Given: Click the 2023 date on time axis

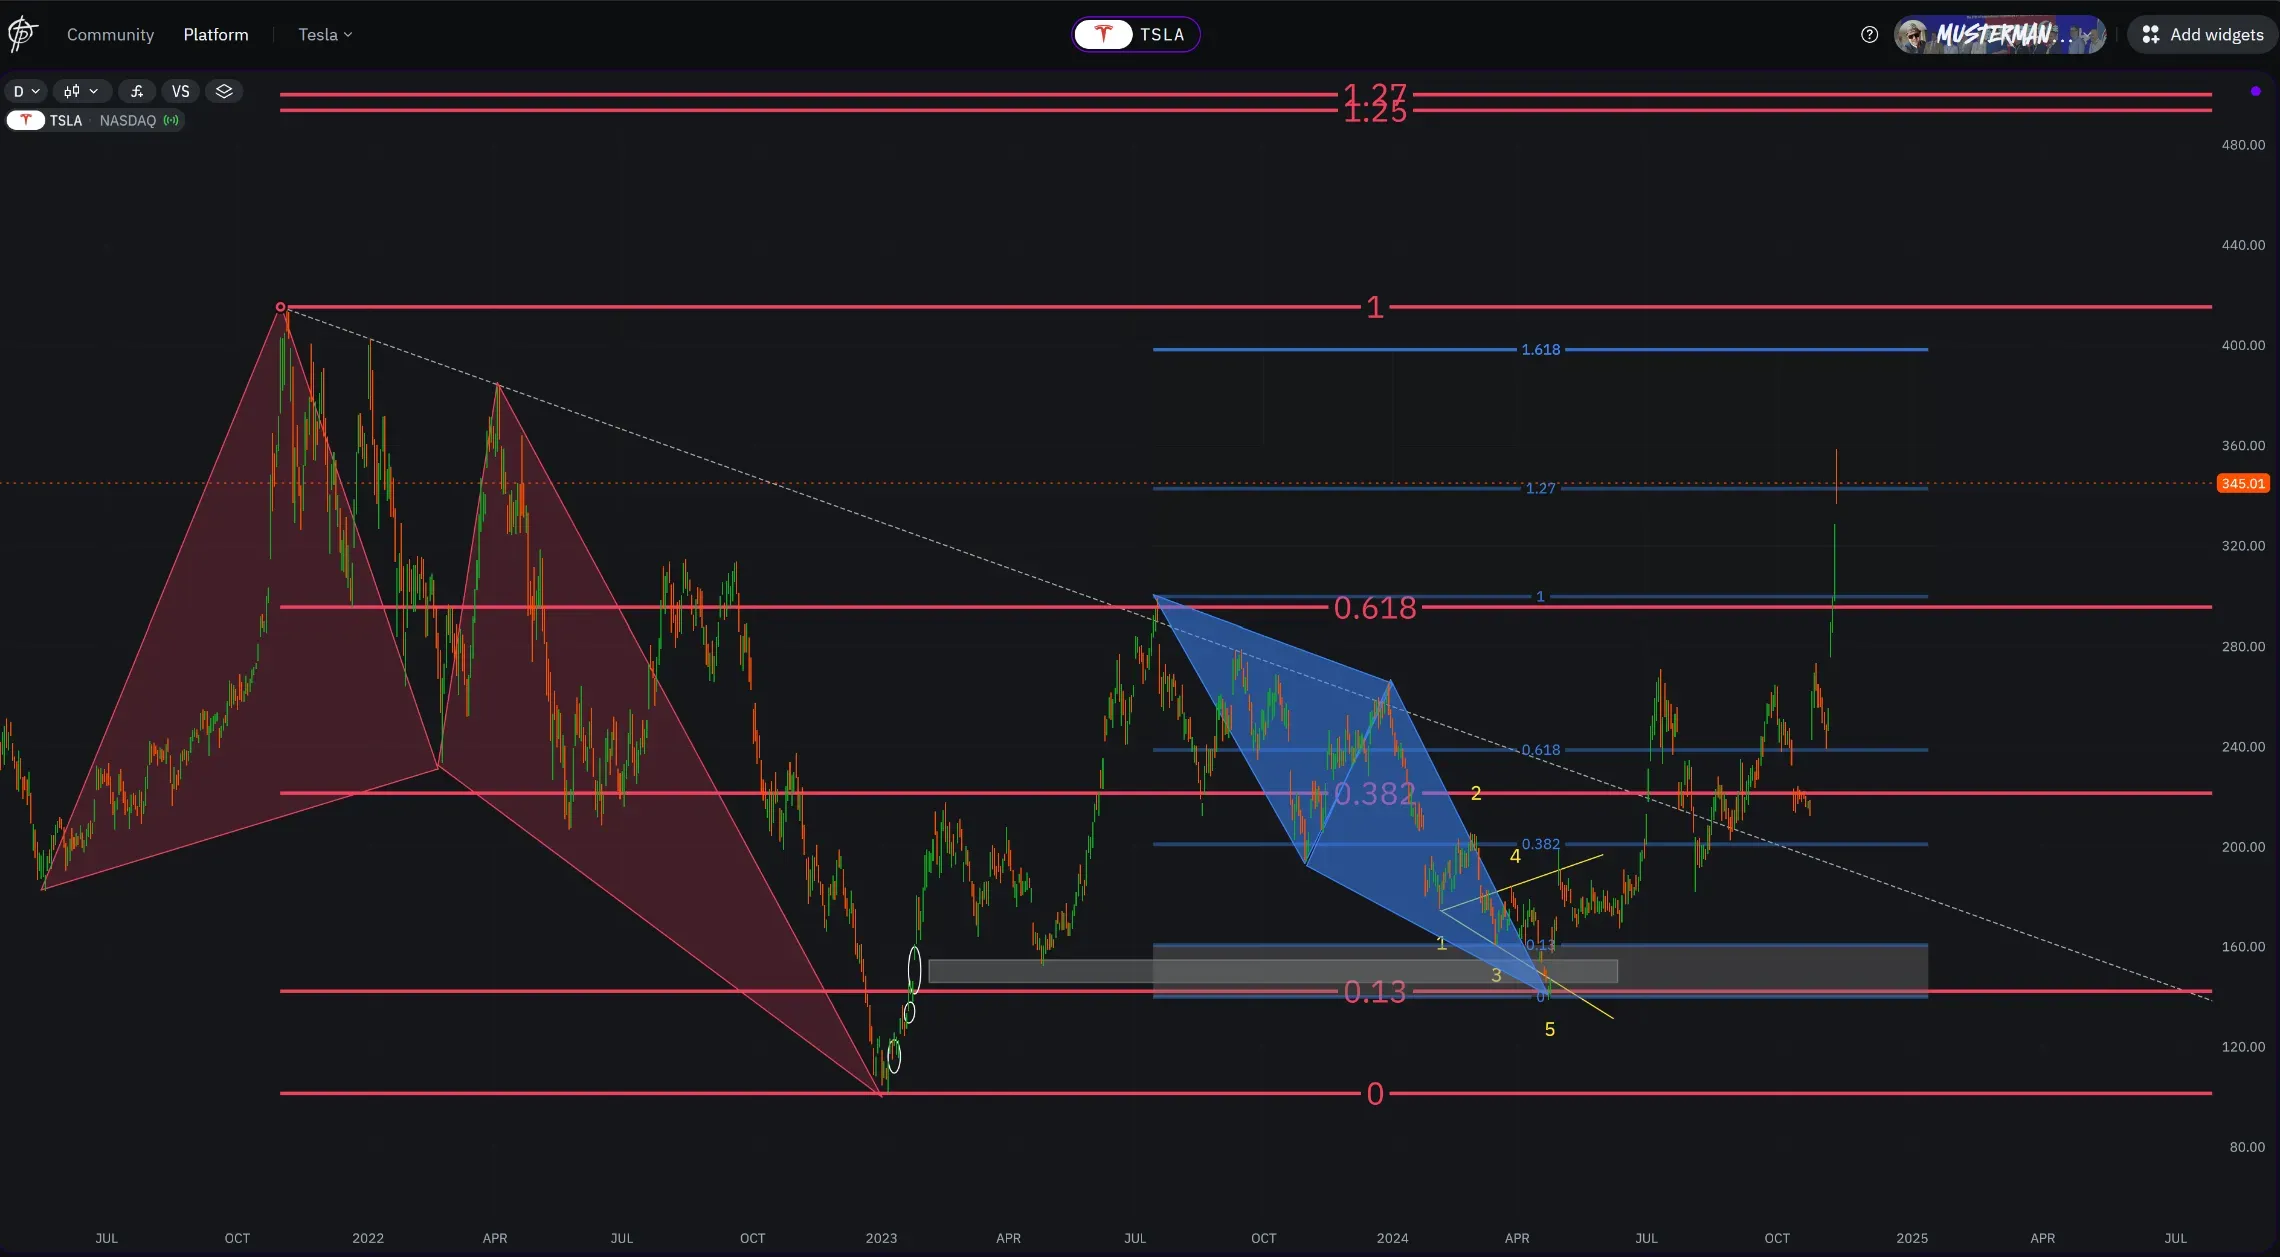Looking at the screenshot, I should (881, 1238).
